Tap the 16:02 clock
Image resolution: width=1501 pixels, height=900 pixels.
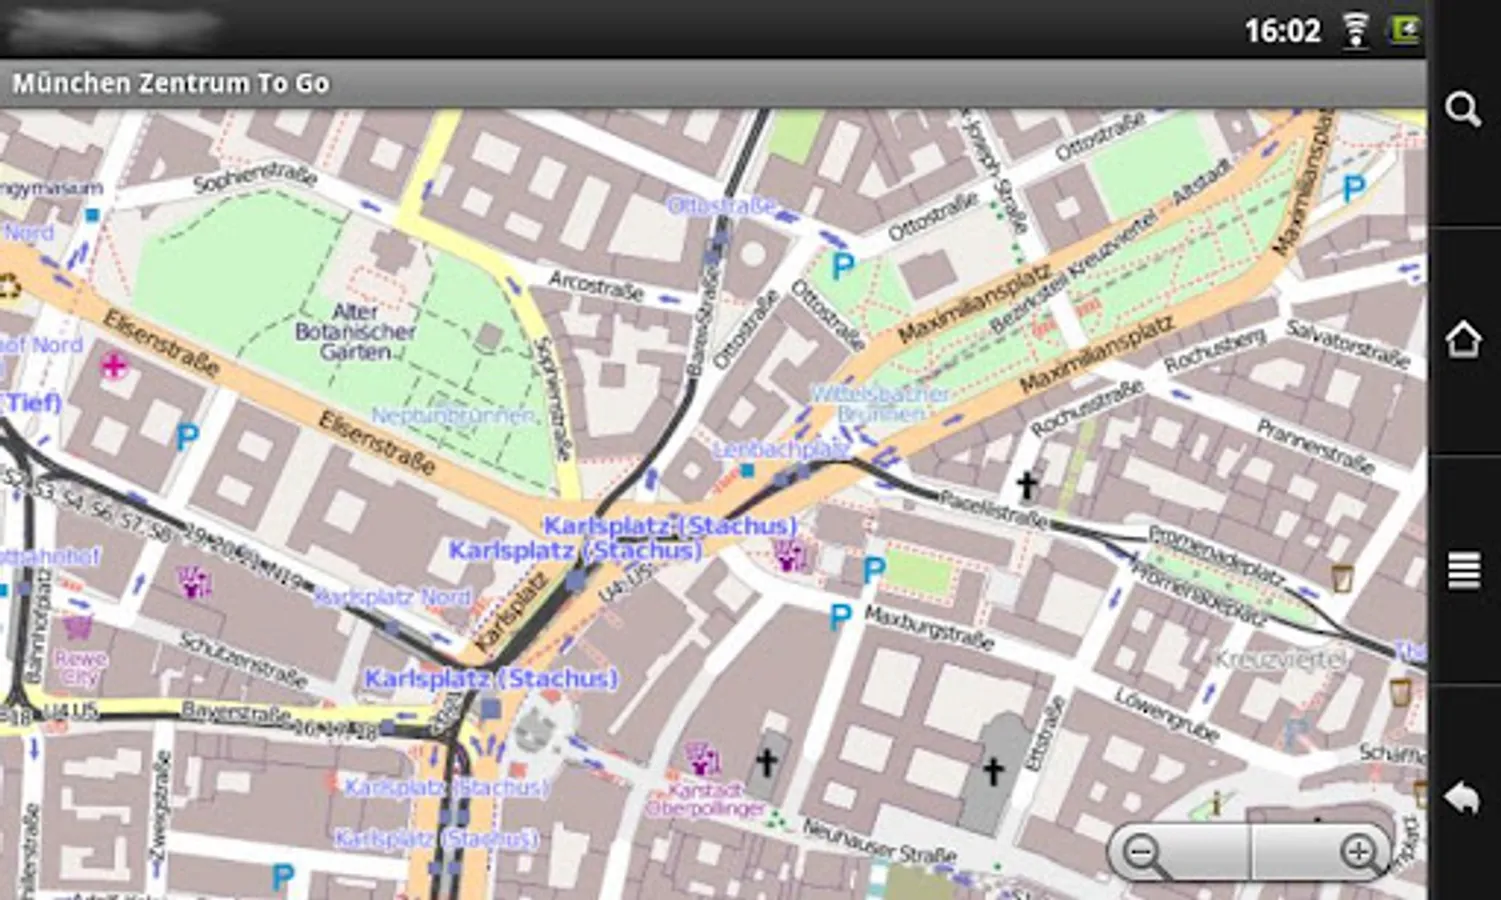(x=1283, y=31)
